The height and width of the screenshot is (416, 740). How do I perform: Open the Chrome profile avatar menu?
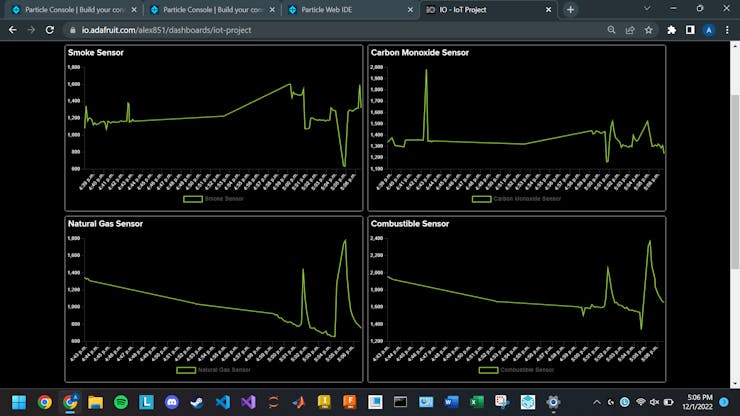pyautogui.click(x=708, y=30)
